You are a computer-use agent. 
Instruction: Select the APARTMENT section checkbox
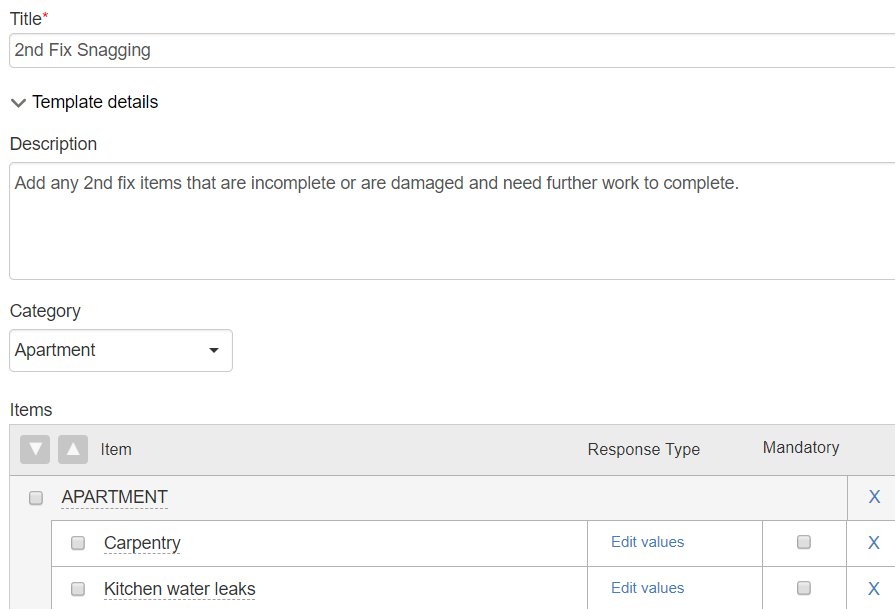[36, 498]
